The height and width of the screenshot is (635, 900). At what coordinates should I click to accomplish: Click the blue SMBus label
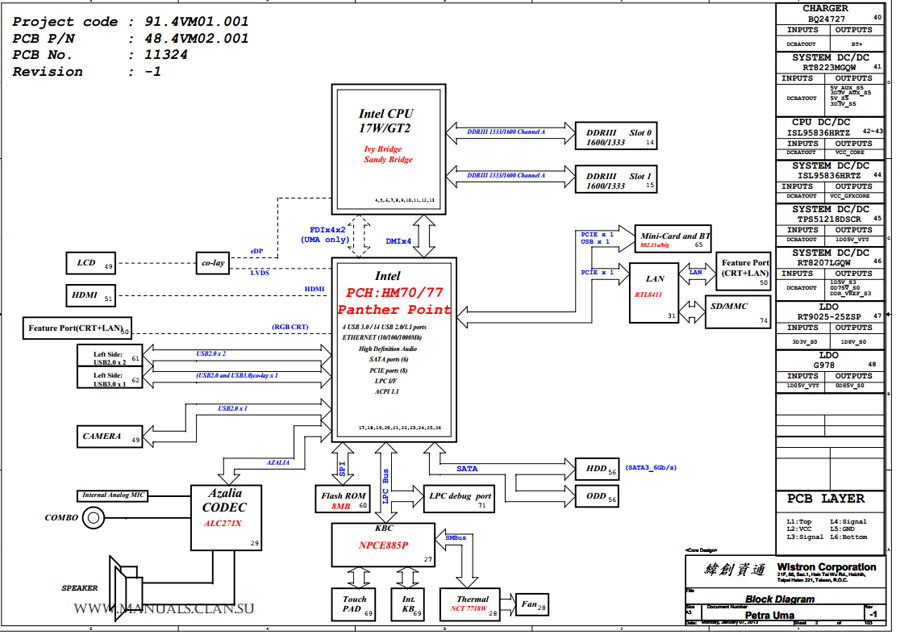pyautogui.click(x=456, y=538)
